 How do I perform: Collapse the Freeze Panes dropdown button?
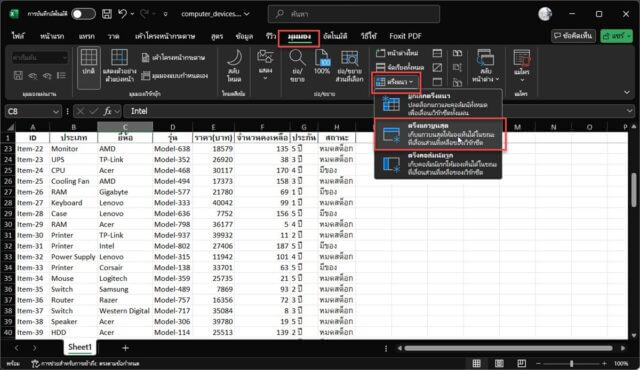coord(396,82)
